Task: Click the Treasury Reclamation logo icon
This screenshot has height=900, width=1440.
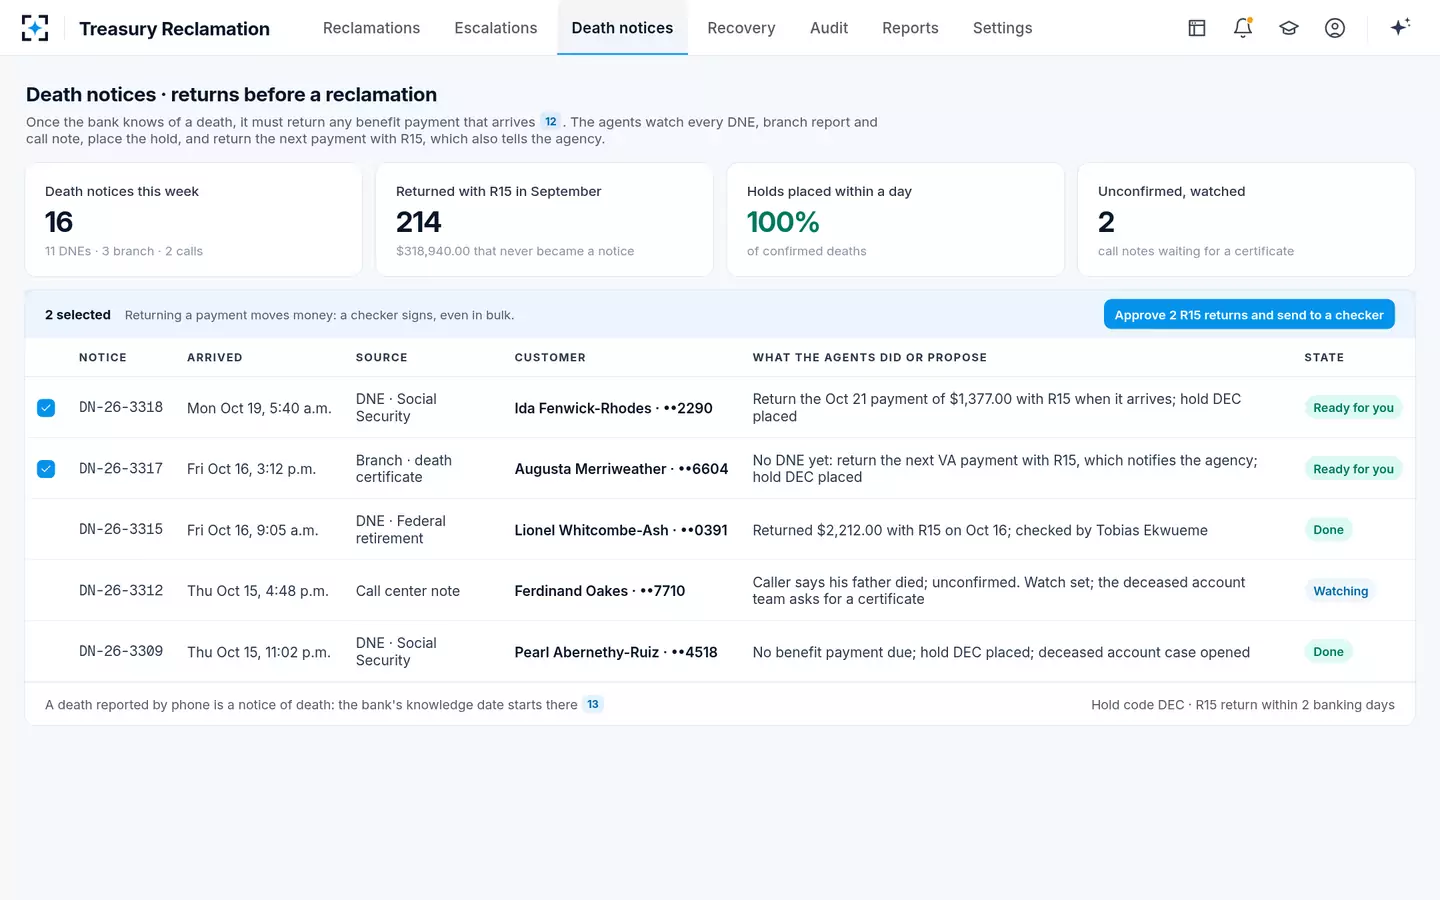Action: click(x=35, y=28)
